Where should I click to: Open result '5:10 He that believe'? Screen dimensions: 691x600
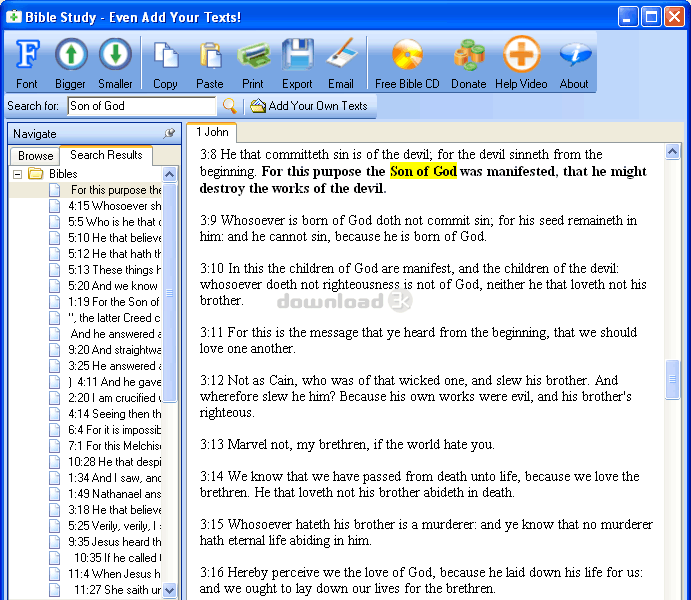[x=115, y=238]
